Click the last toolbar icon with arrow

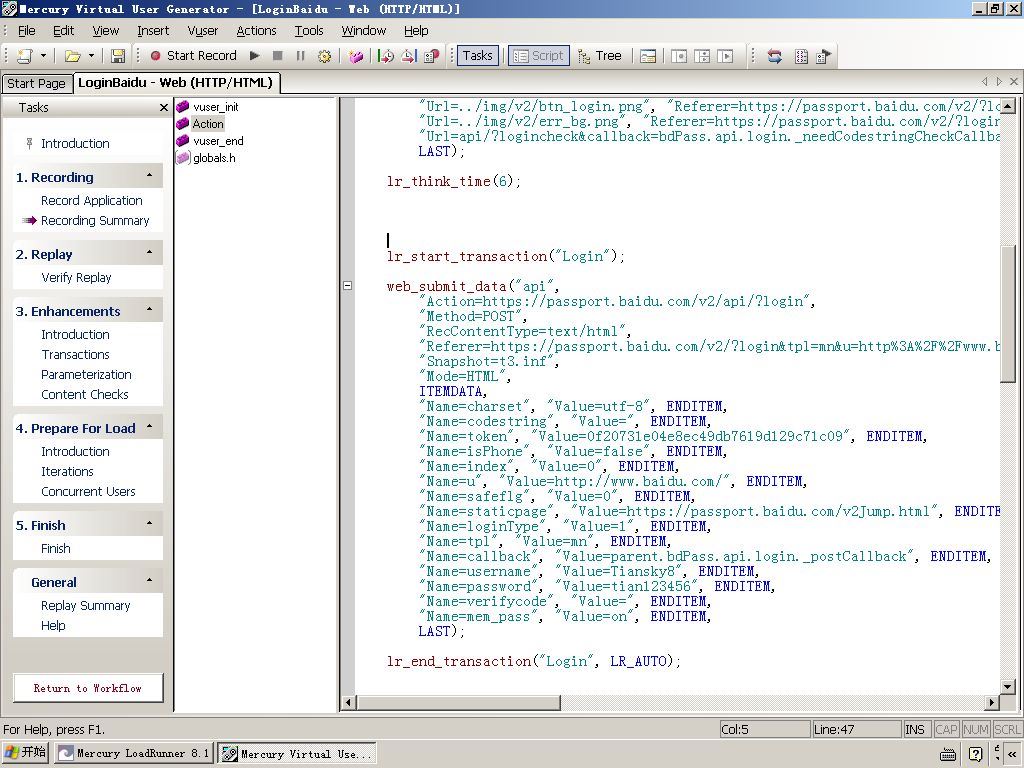coord(824,56)
